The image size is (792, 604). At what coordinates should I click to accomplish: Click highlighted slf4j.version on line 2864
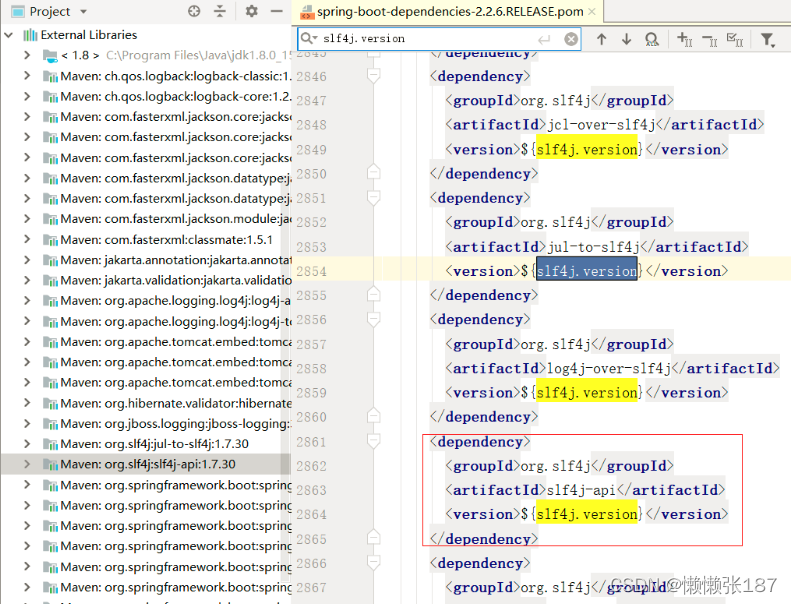coord(587,514)
